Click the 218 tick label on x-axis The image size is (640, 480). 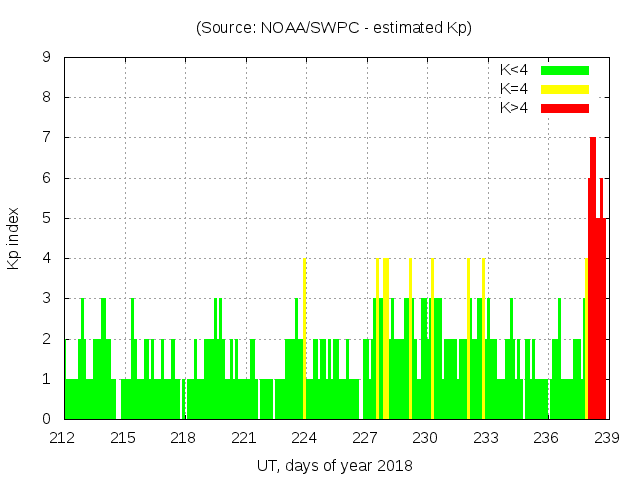pos(183,438)
